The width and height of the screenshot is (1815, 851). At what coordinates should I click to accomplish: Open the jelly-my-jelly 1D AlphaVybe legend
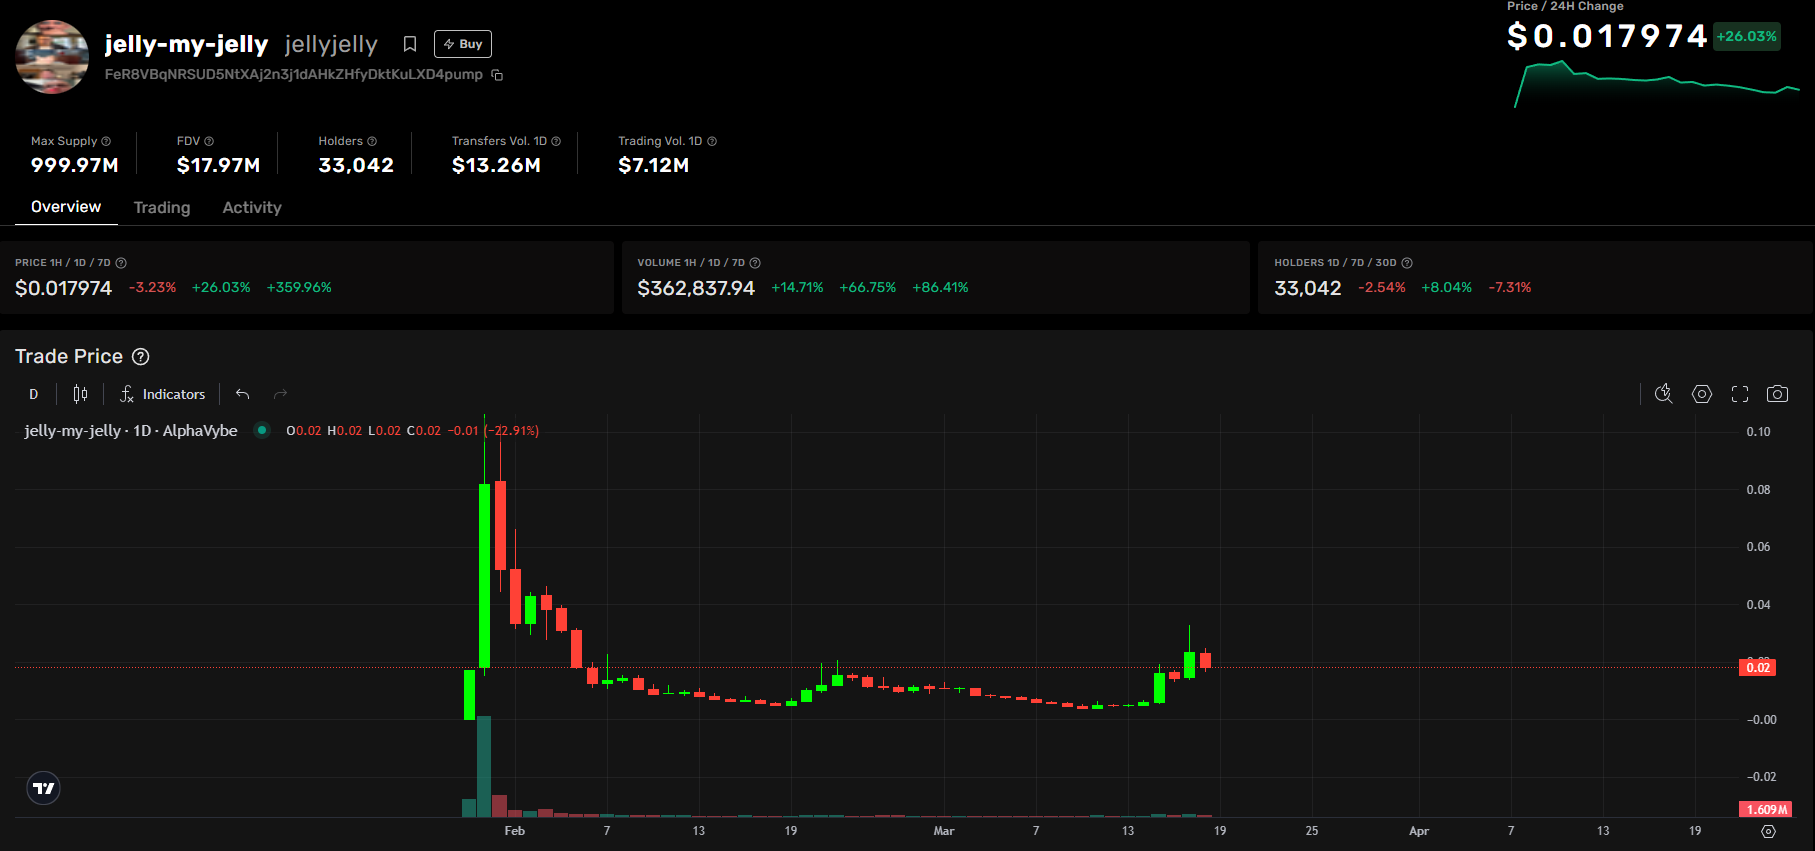pos(131,430)
